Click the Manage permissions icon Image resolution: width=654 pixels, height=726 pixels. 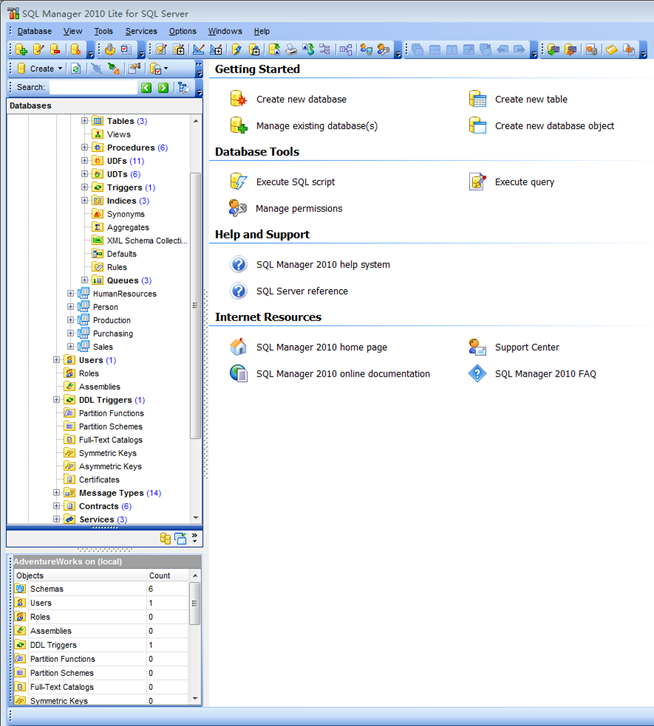(238, 208)
